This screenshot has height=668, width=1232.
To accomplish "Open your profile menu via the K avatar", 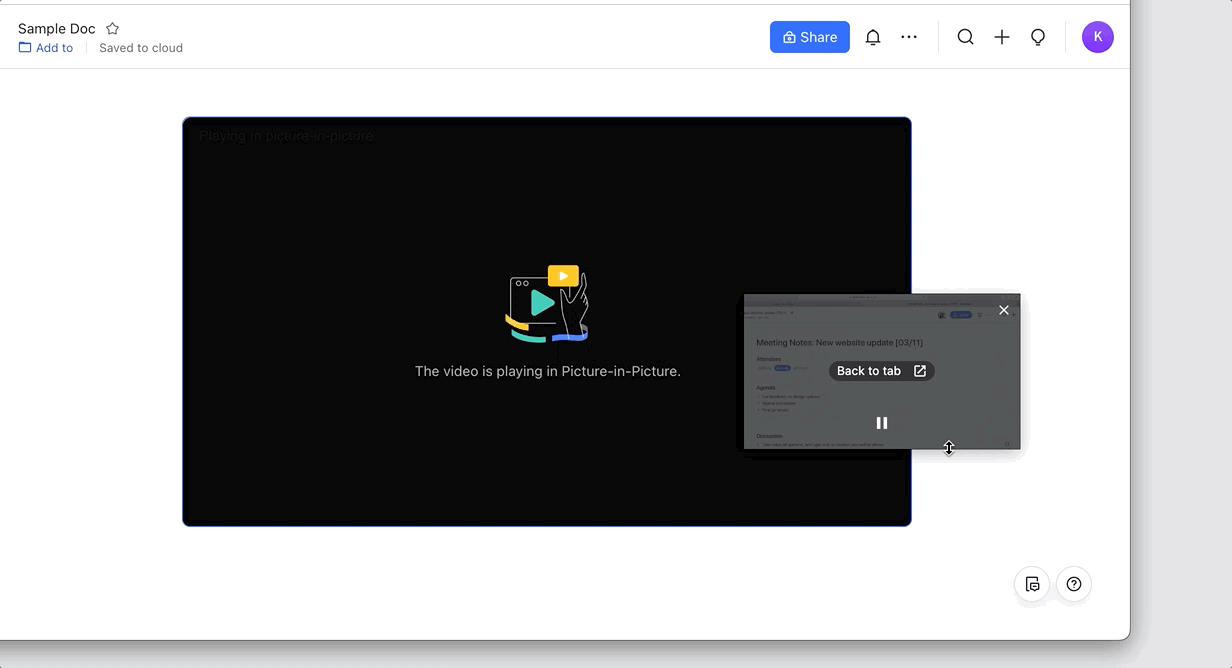I will click(x=1097, y=37).
